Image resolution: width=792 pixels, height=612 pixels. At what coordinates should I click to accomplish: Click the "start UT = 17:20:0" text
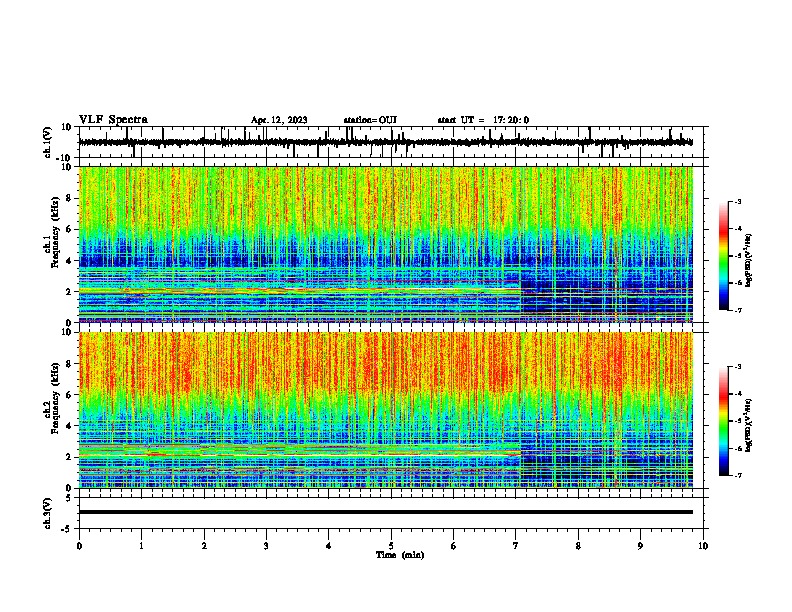pos(483,120)
